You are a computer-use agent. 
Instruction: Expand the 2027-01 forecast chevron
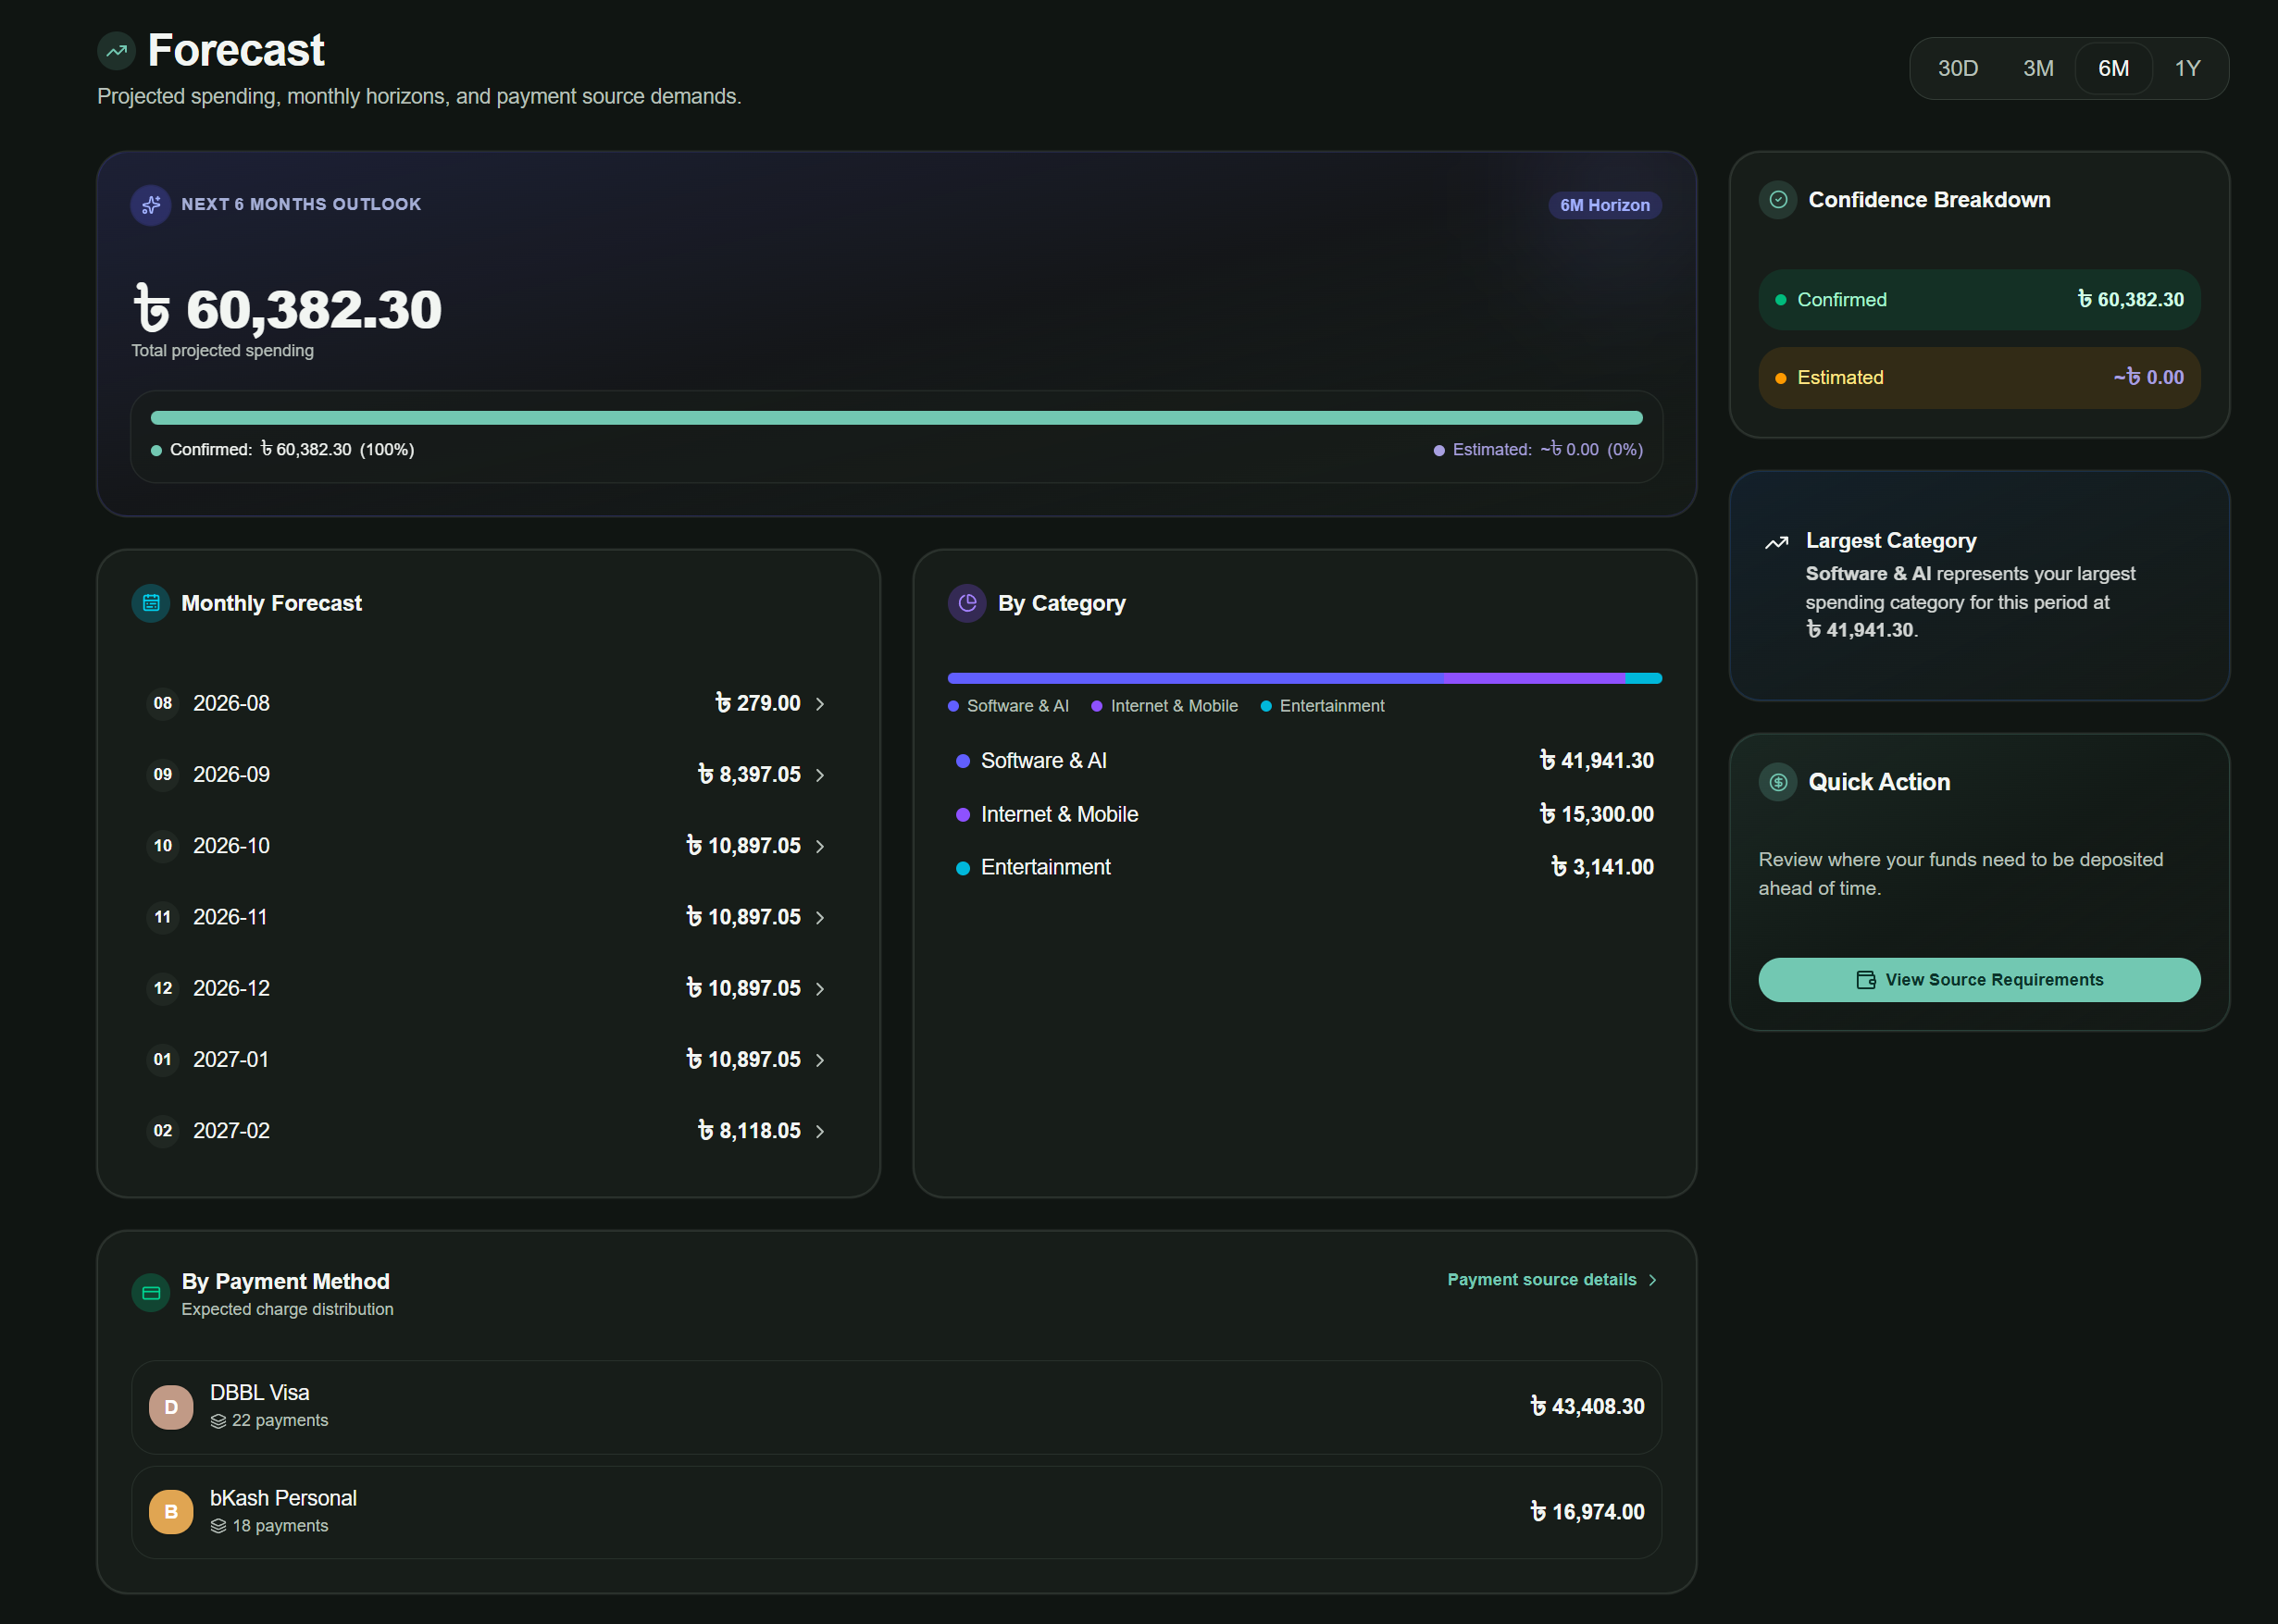pos(820,1059)
